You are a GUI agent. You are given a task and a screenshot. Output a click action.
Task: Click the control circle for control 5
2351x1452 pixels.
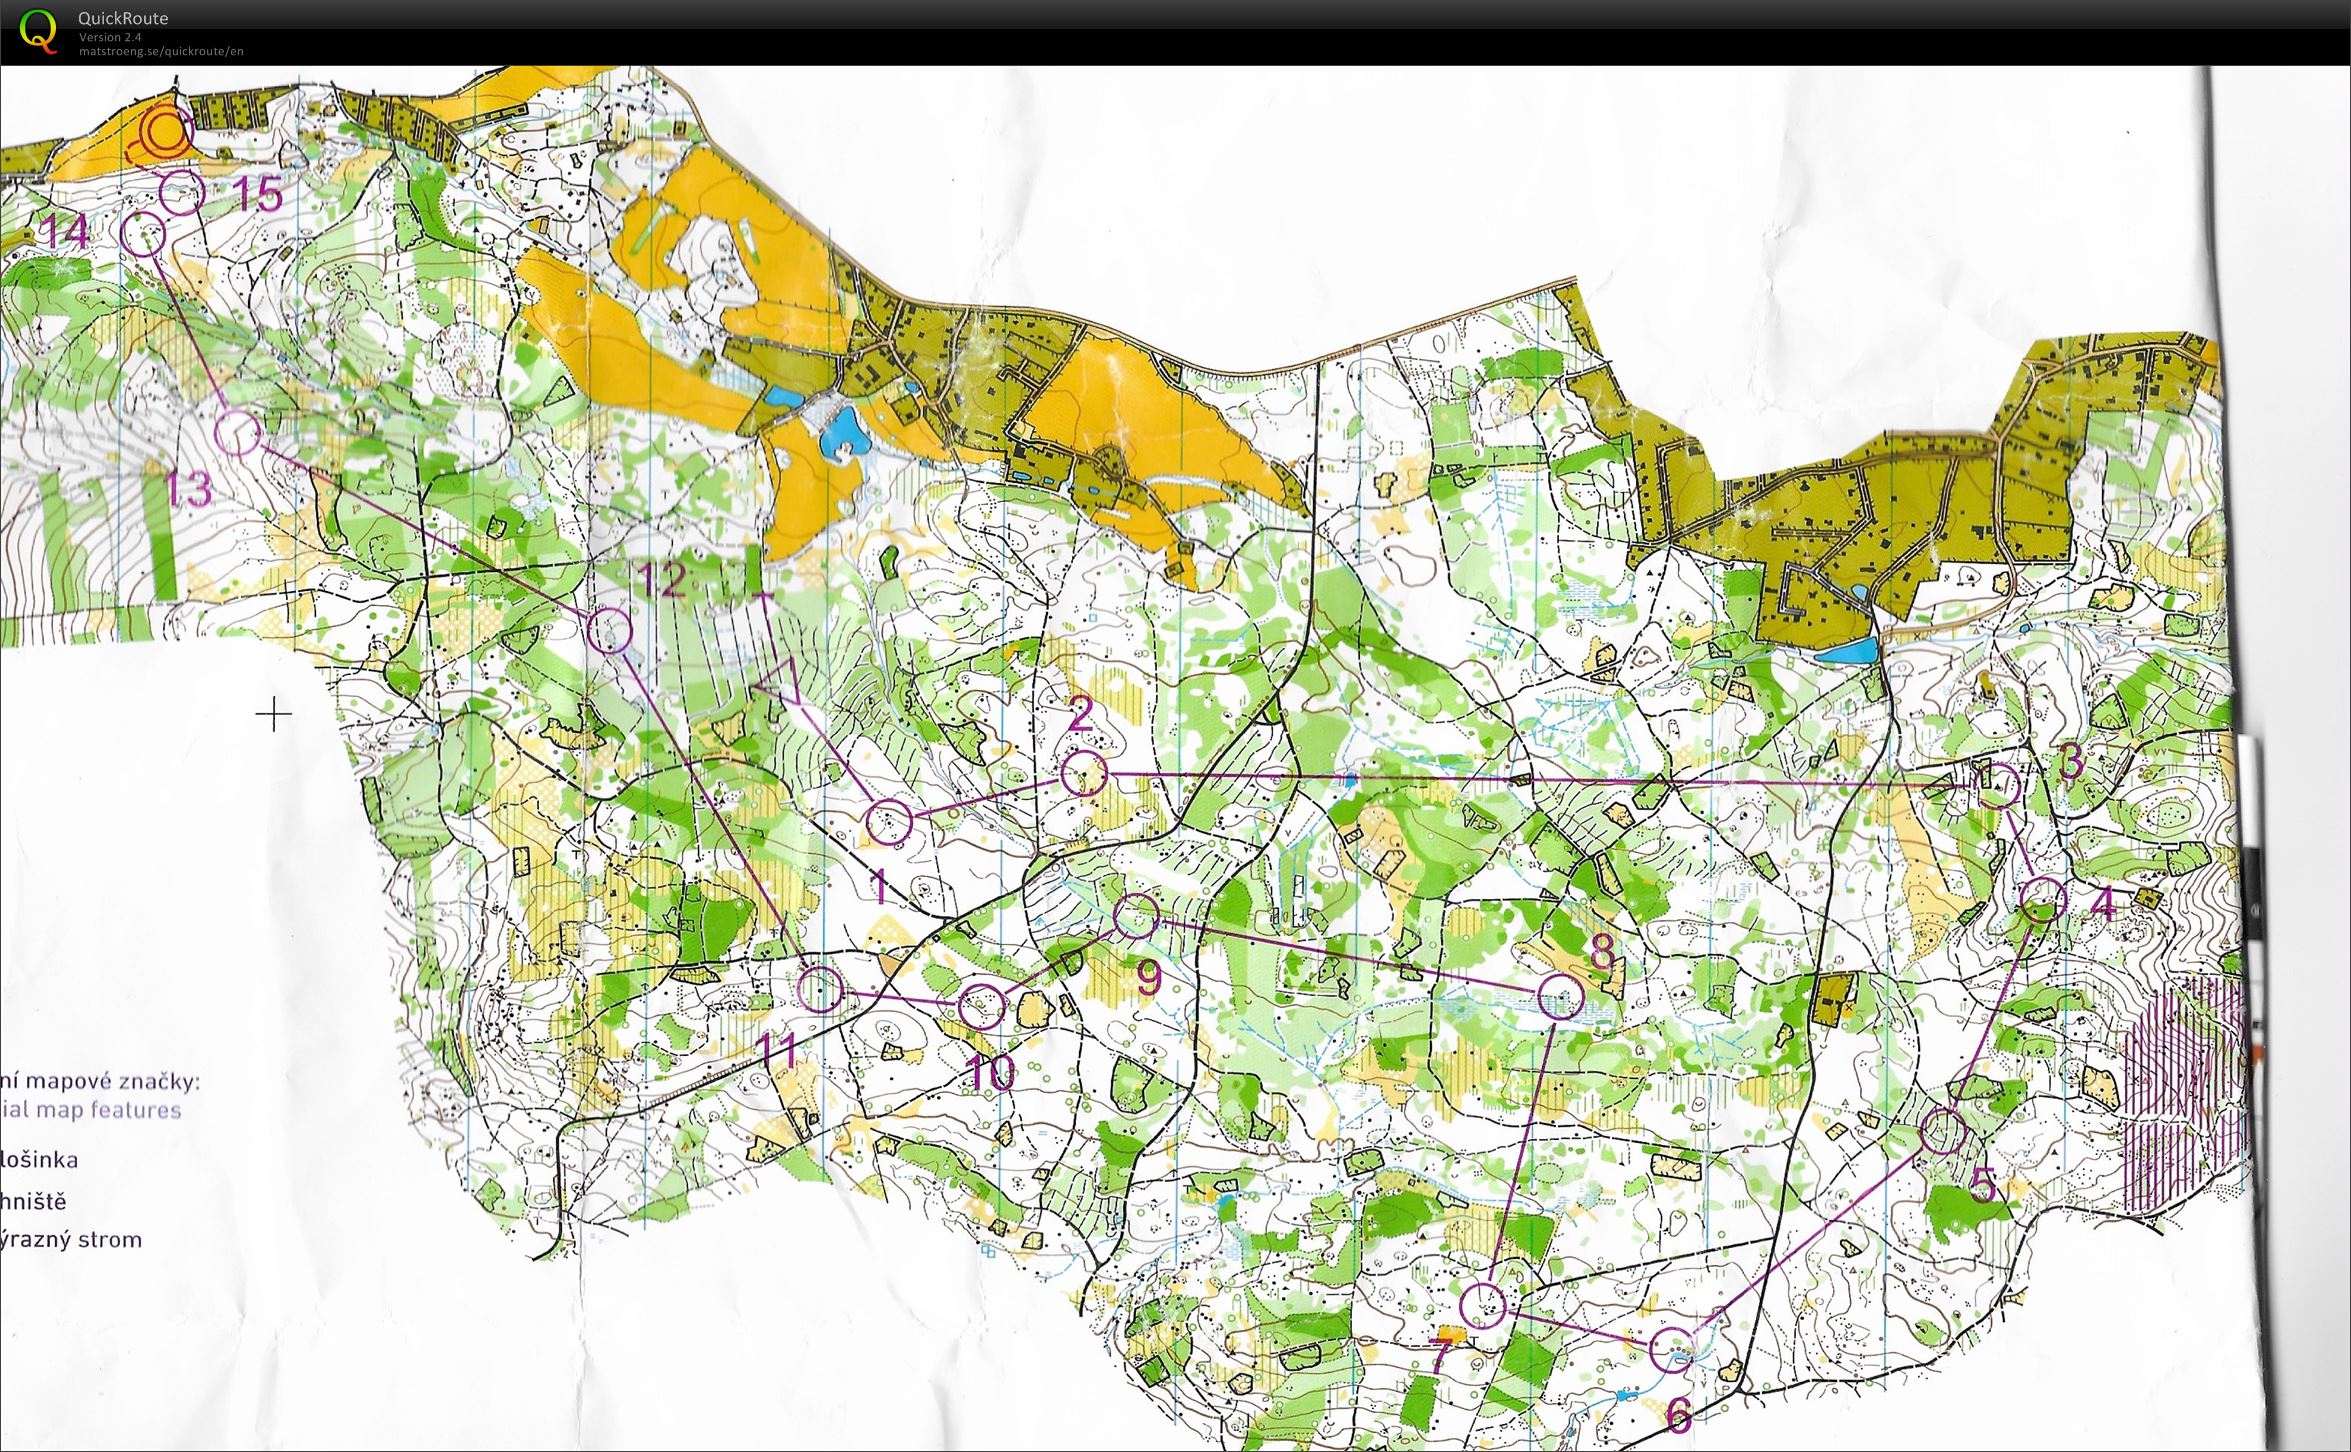(1943, 1131)
